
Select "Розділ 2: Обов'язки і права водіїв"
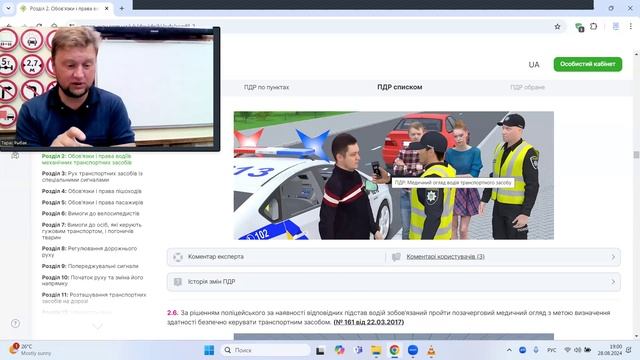[x=87, y=159]
